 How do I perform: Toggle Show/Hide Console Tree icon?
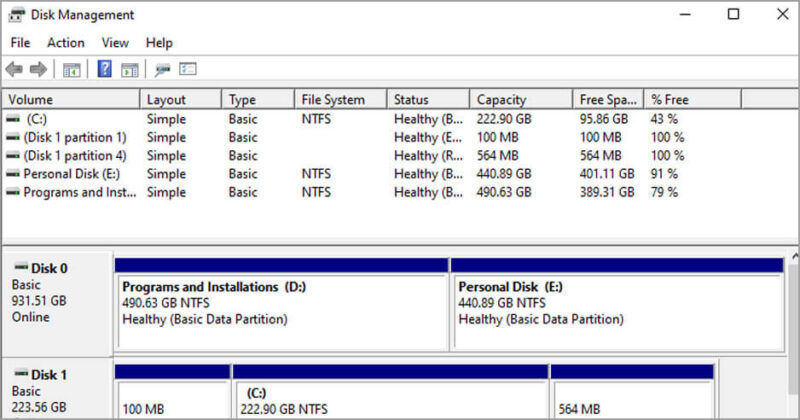click(x=71, y=69)
